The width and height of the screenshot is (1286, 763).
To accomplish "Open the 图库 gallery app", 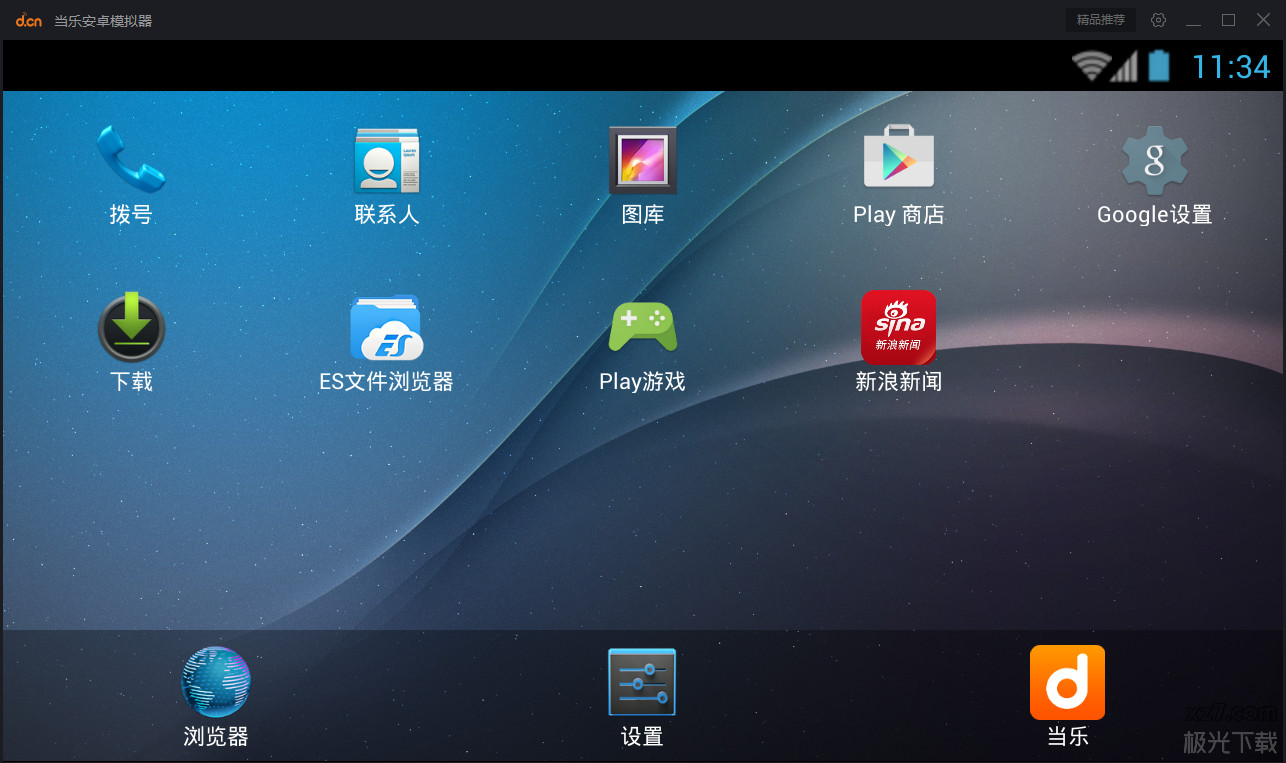I will (642, 161).
